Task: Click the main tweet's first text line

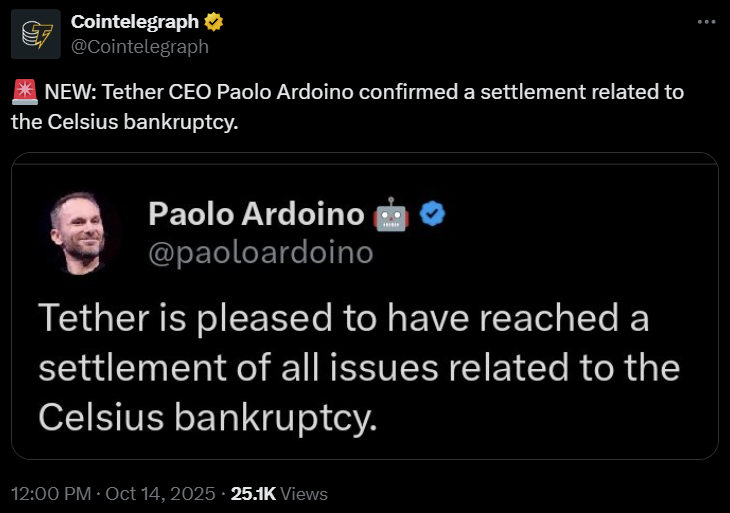Action: (364, 93)
